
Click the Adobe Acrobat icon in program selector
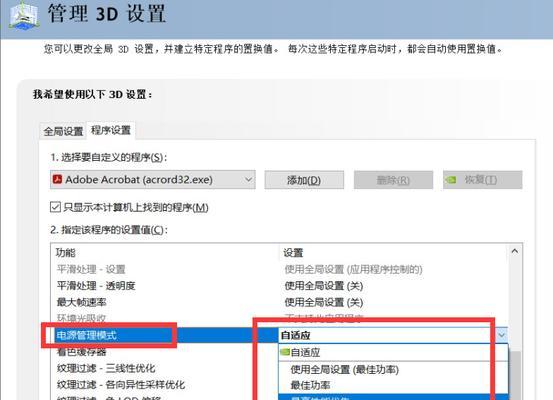click(x=57, y=180)
